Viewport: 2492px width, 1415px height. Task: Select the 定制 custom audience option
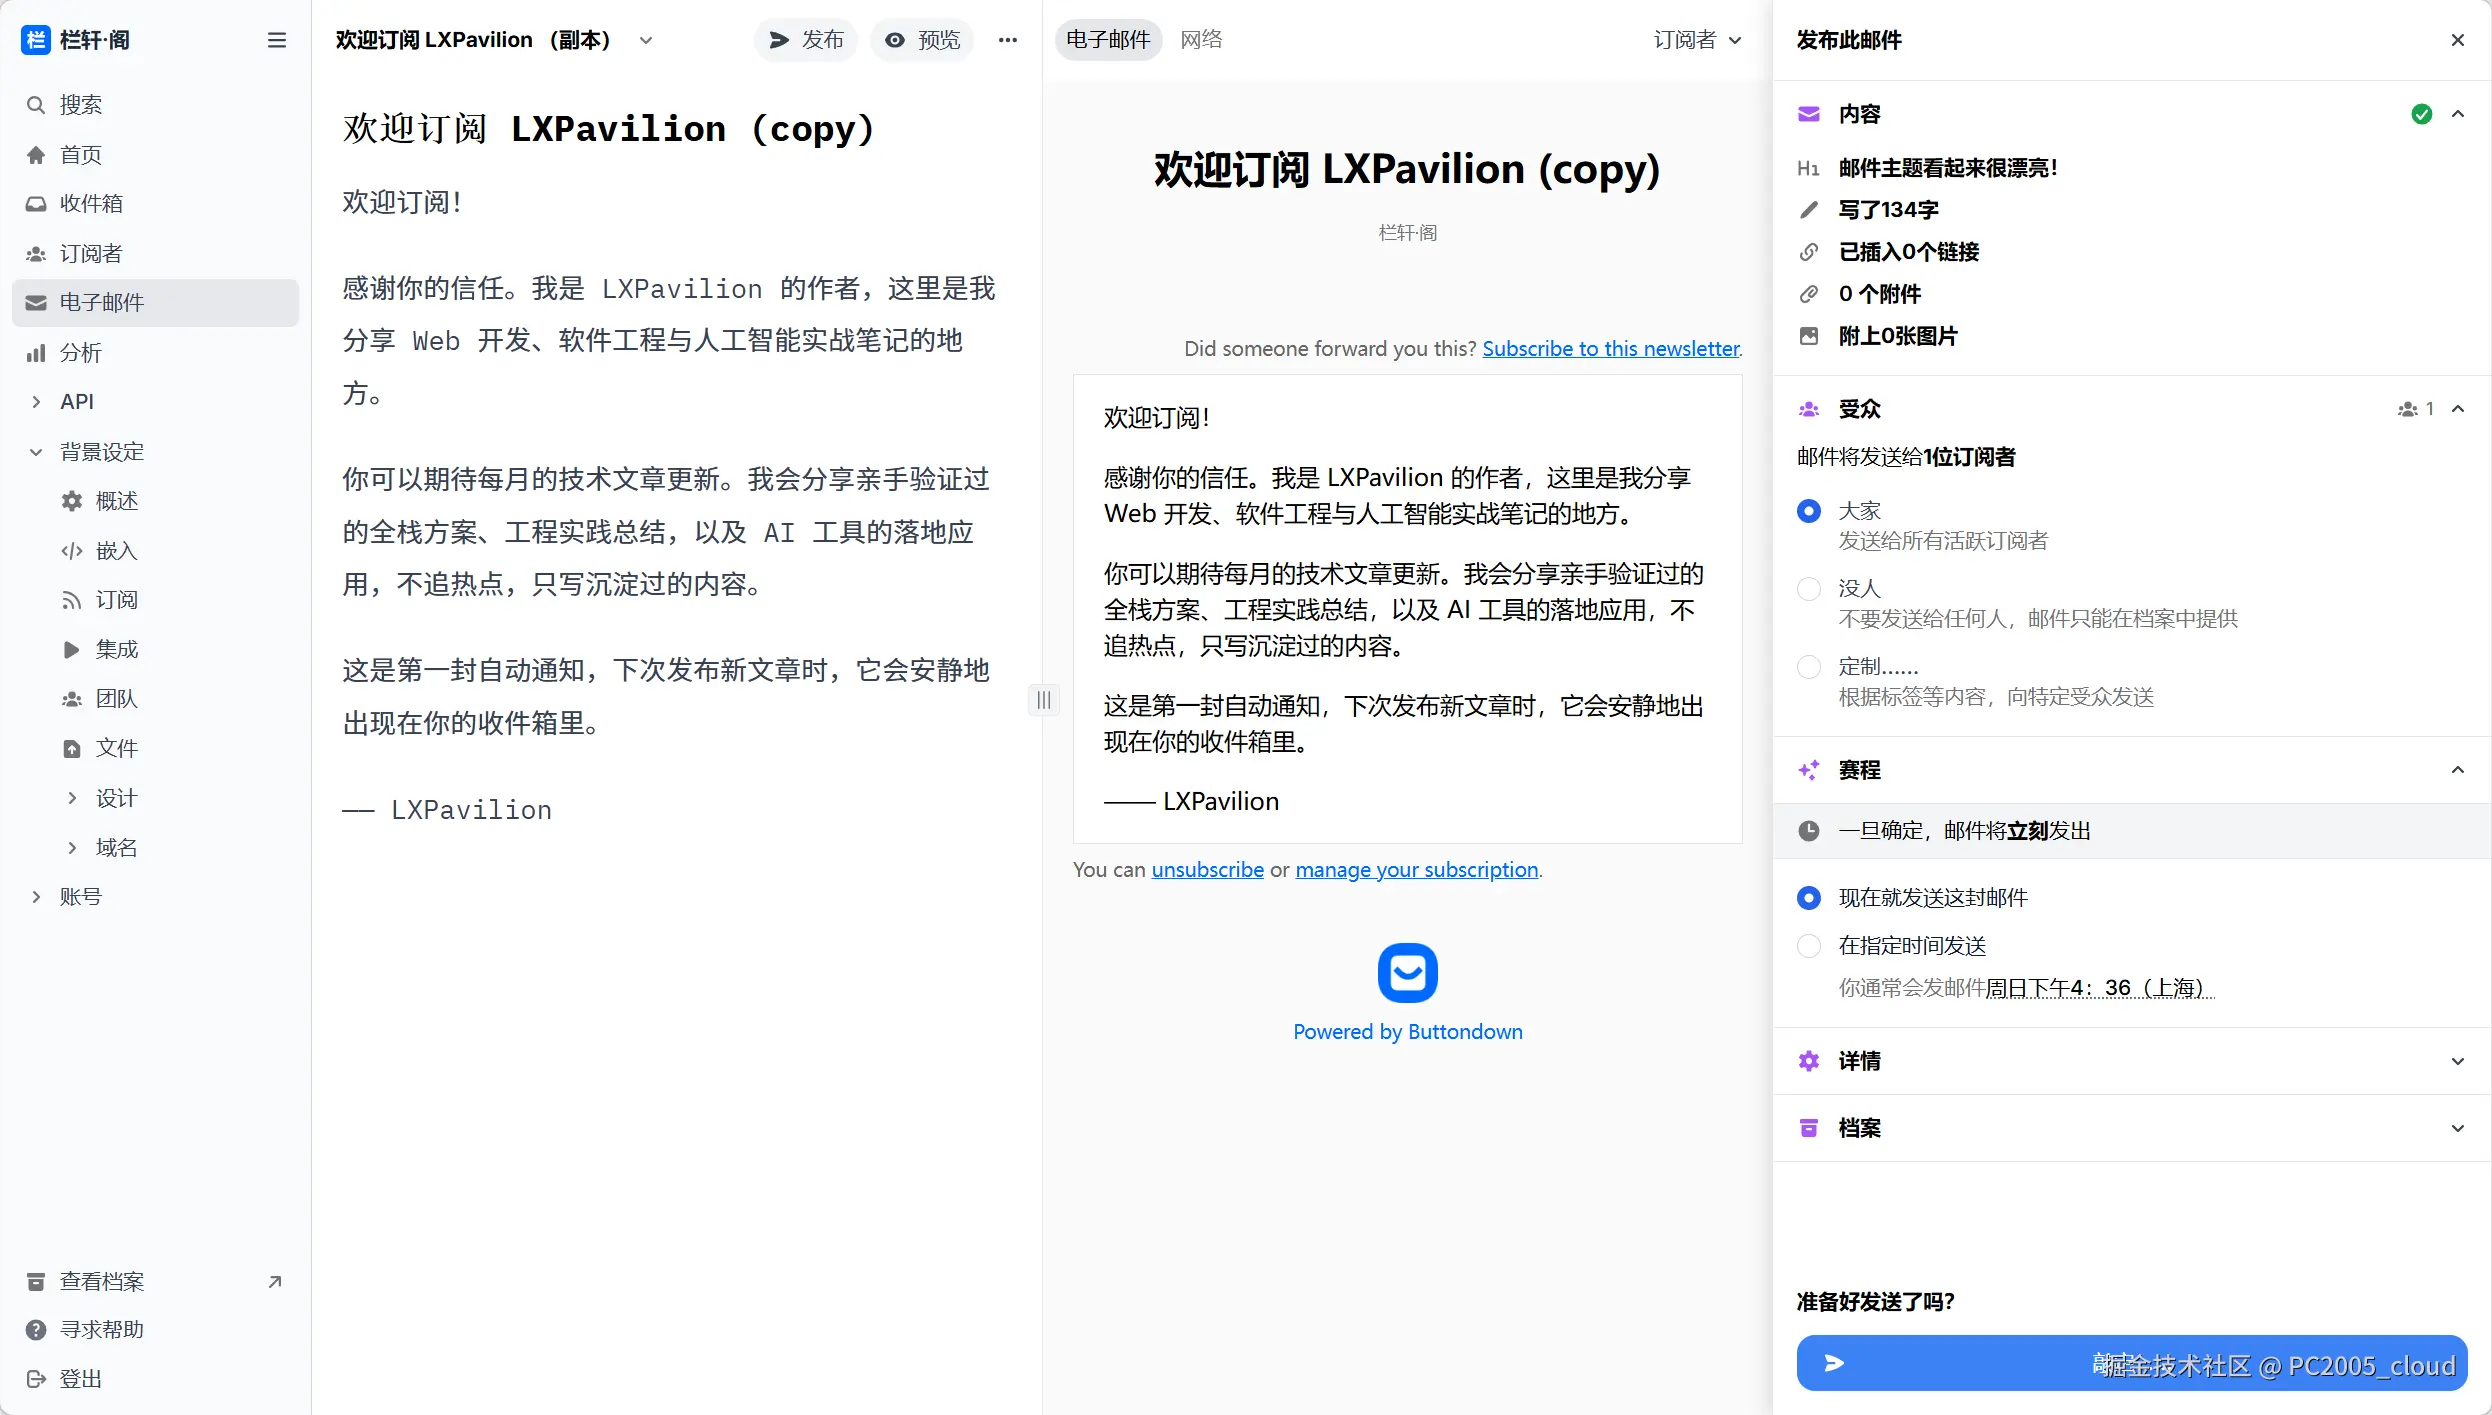1809,667
